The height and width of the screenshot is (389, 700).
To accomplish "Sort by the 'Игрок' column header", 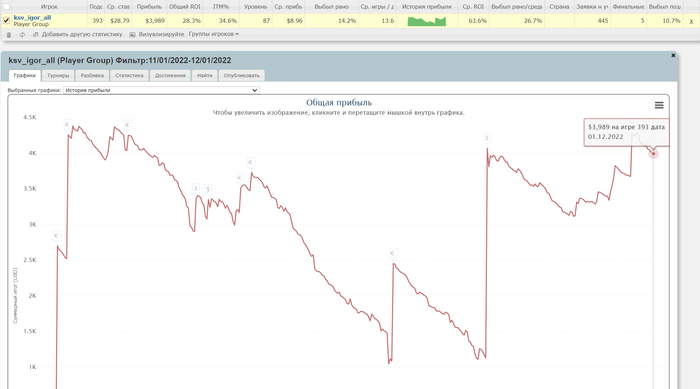I will pyautogui.click(x=49, y=7).
